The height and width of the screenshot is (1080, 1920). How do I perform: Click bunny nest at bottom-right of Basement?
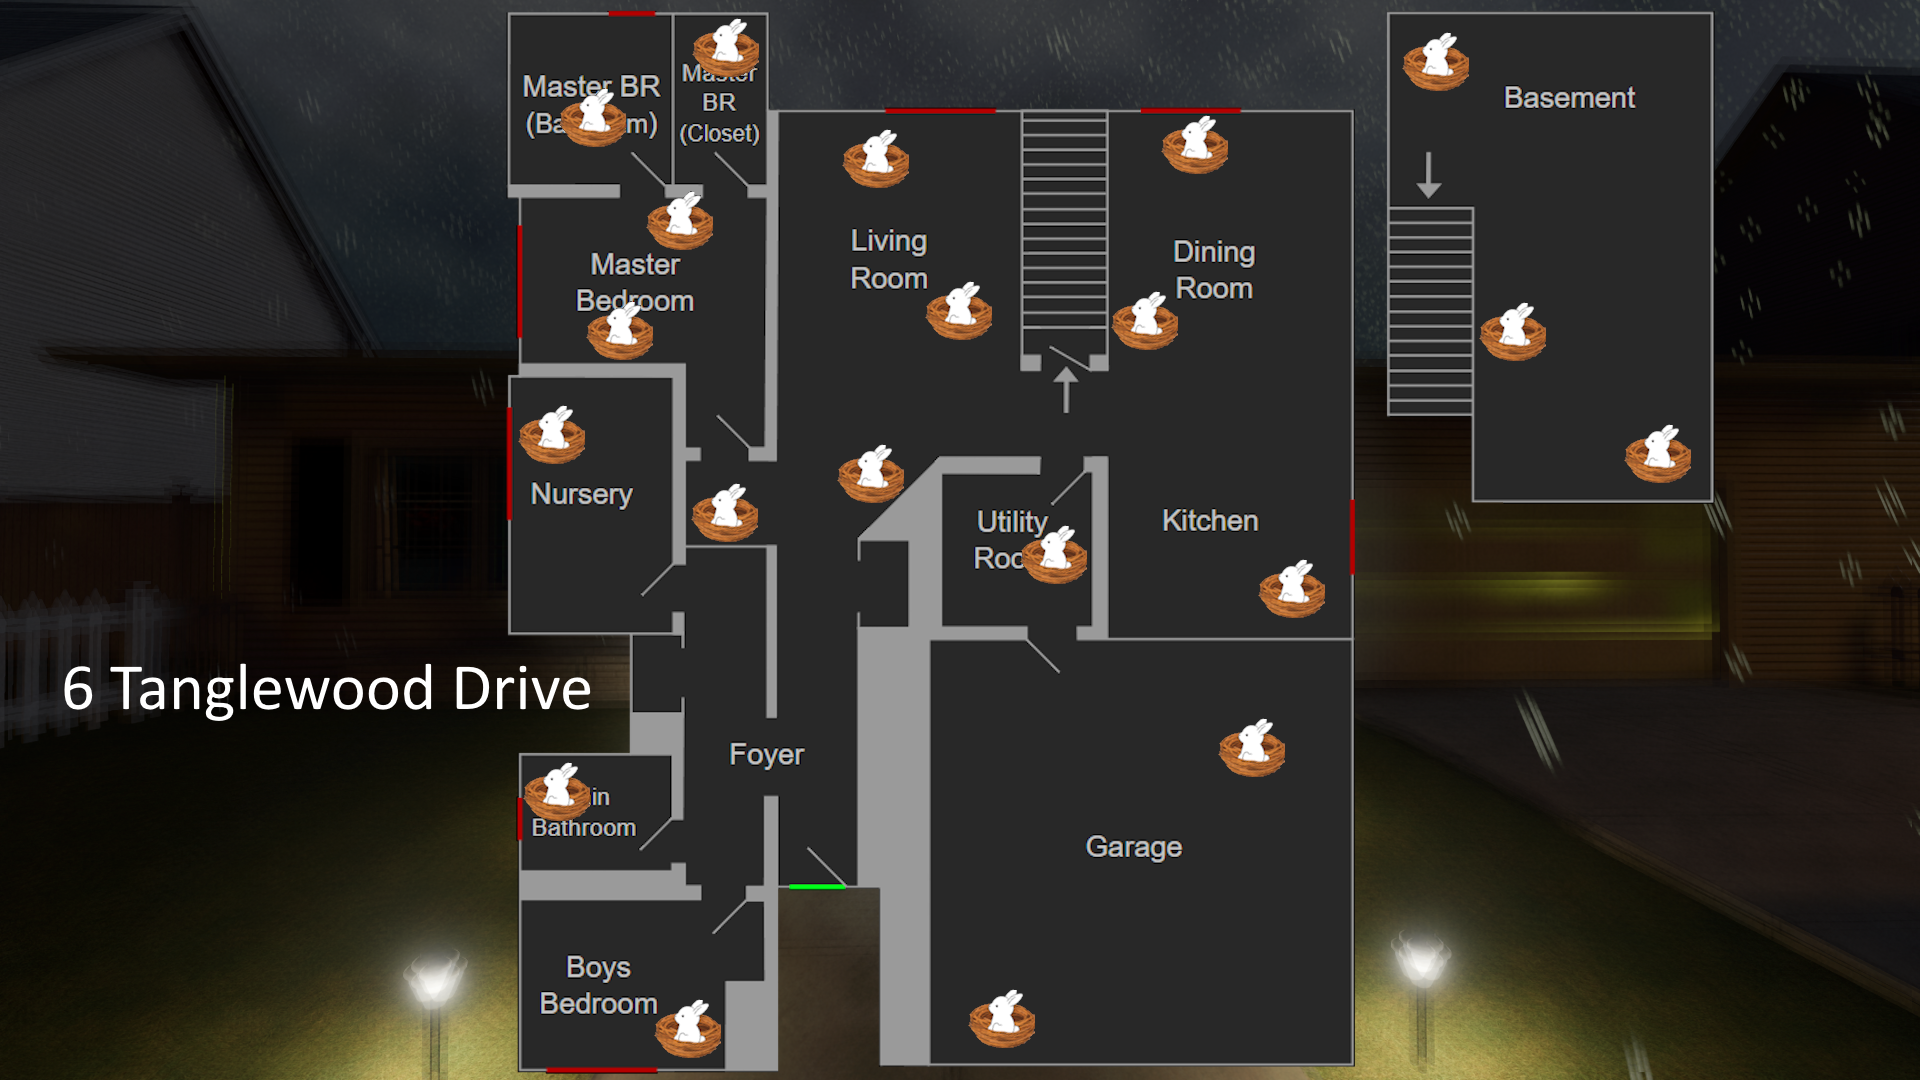(x=1658, y=454)
